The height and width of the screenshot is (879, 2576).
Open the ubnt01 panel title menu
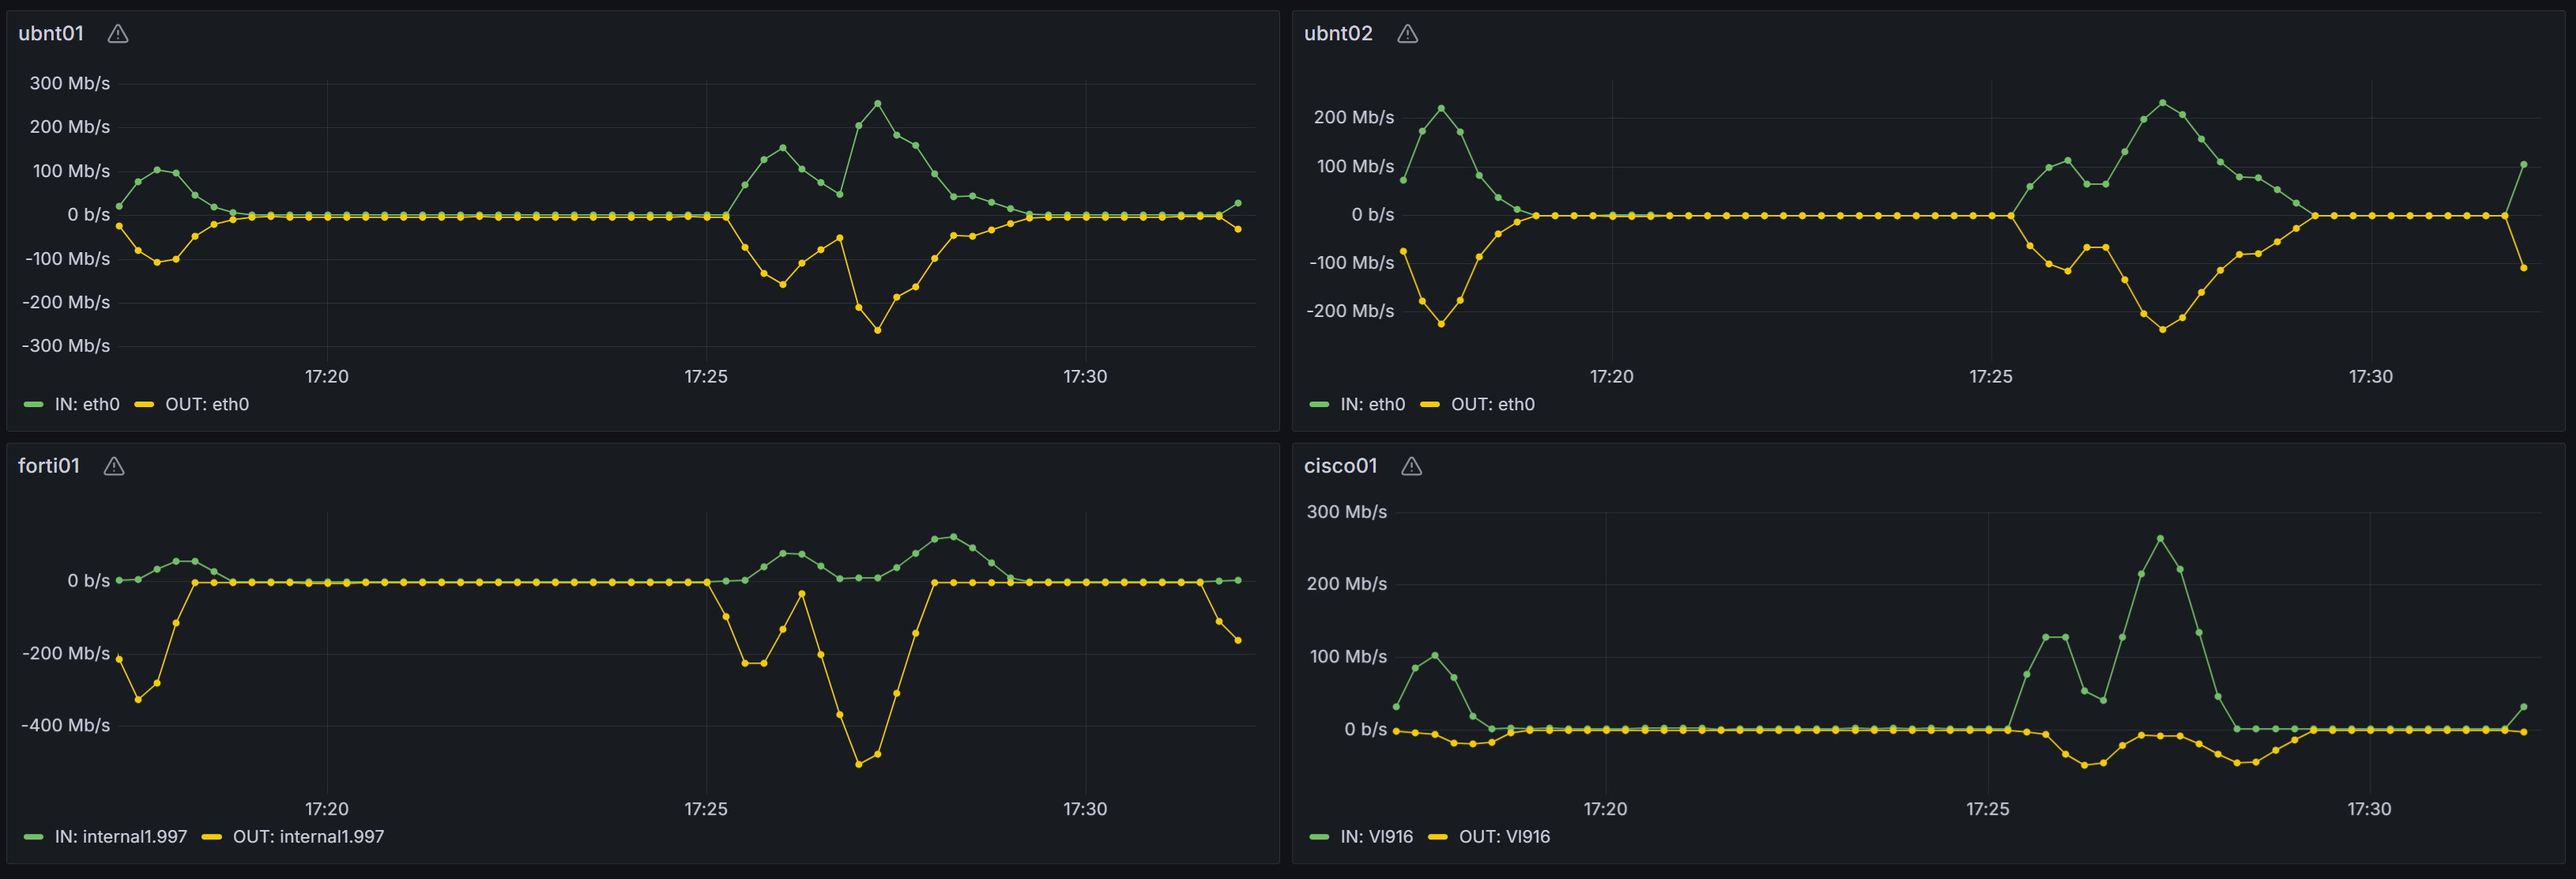(x=51, y=34)
